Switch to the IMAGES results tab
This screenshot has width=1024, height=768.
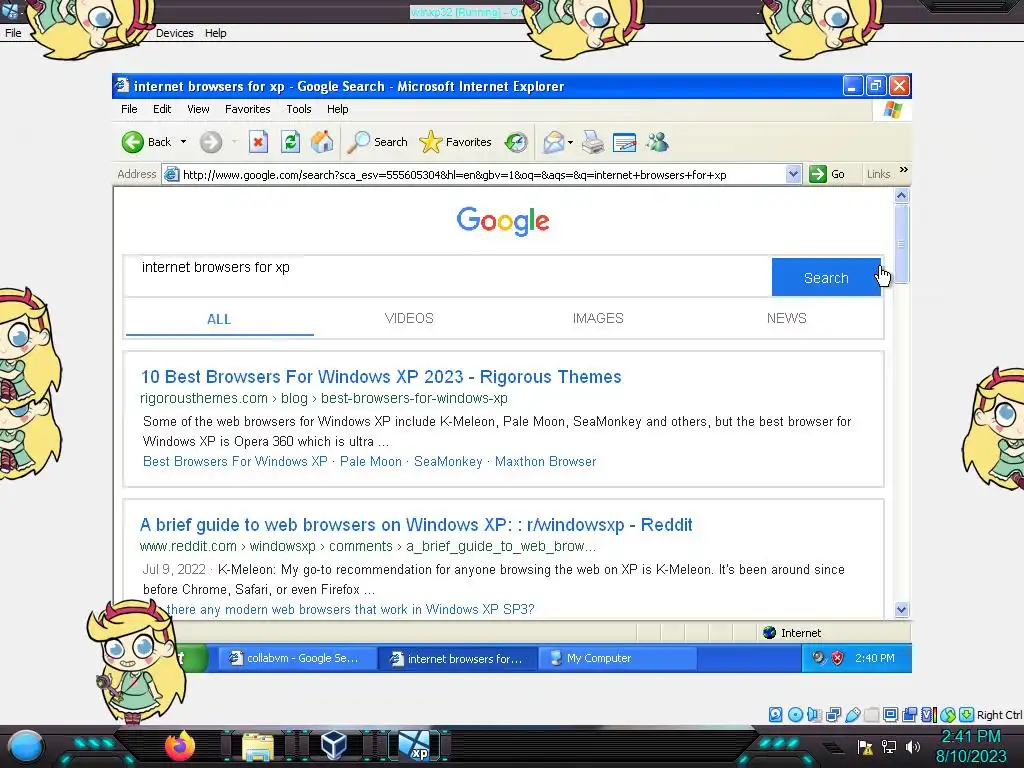[598, 318]
